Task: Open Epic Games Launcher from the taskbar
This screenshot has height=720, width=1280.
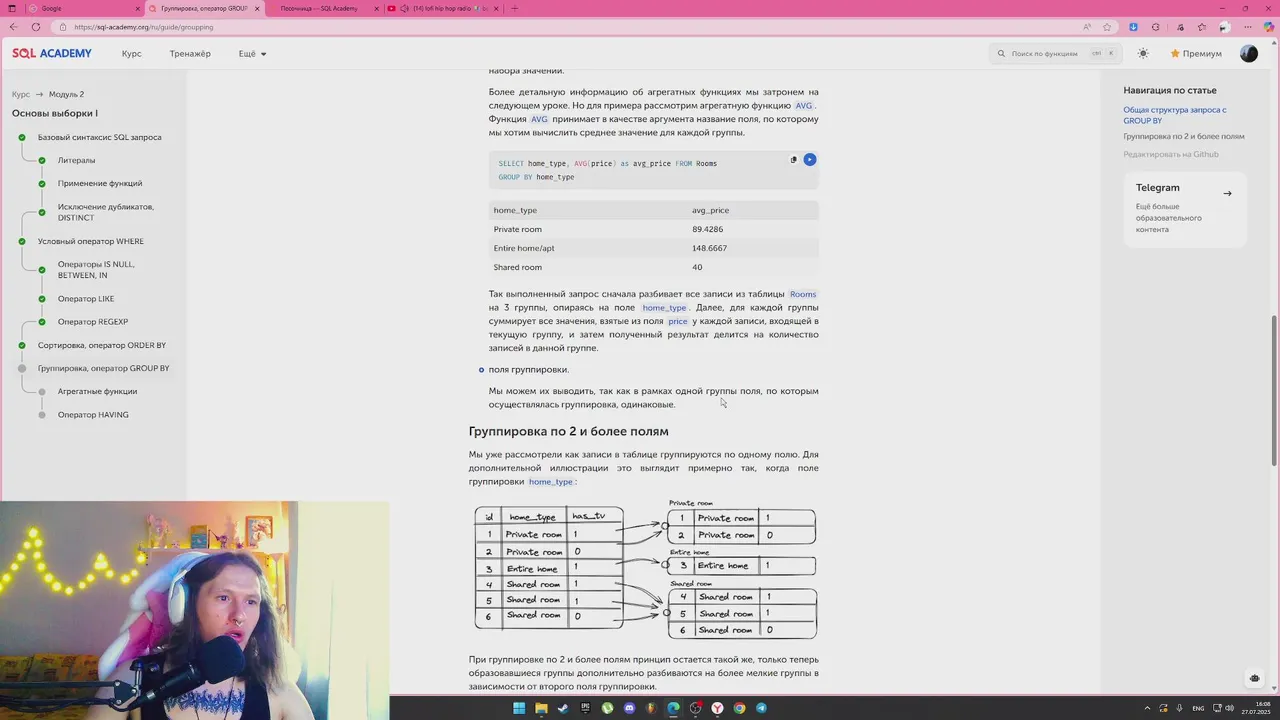Action: [585, 708]
